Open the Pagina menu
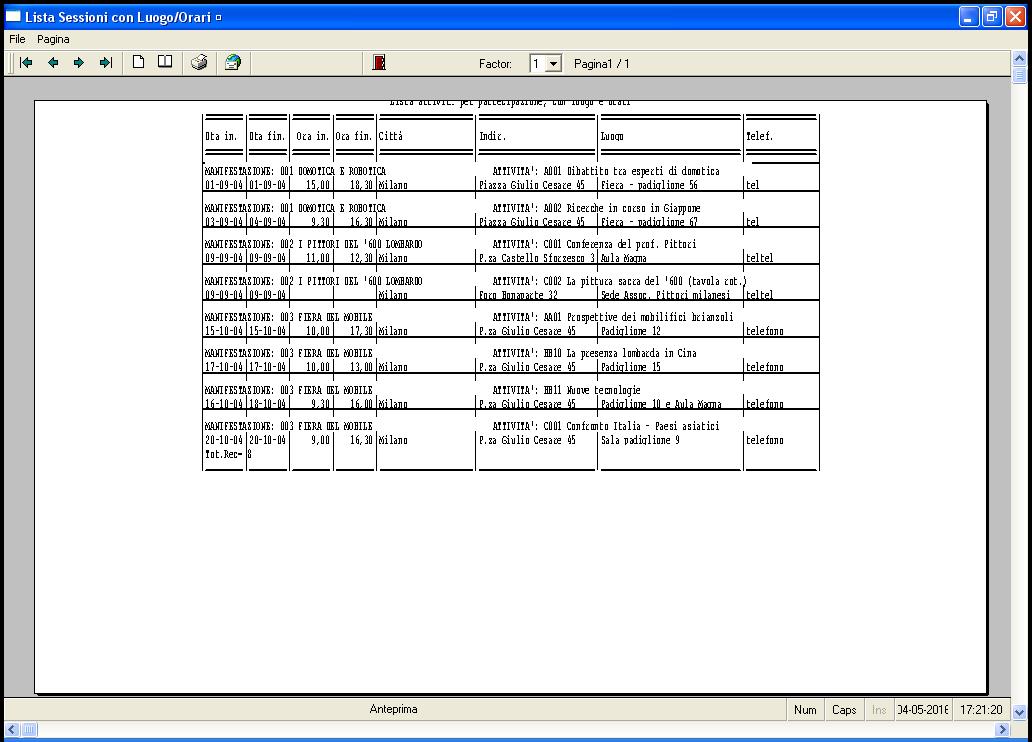Image resolution: width=1032 pixels, height=742 pixels. (53, 39)
